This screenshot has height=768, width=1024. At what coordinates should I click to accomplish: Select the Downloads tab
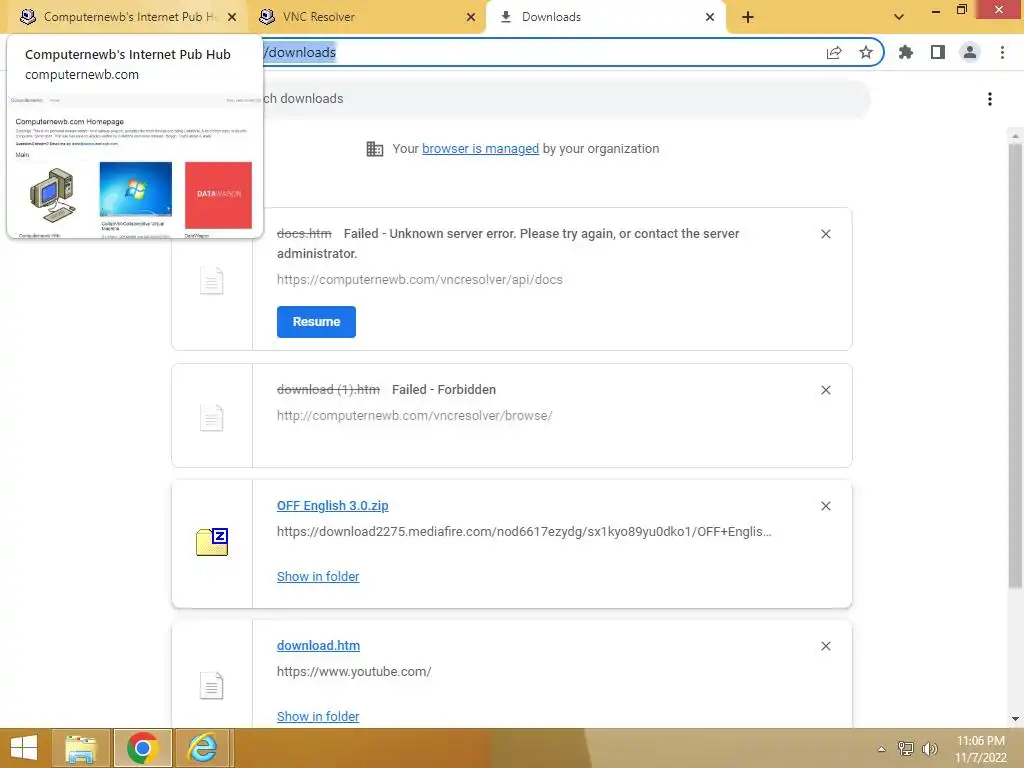click(605, 17)
